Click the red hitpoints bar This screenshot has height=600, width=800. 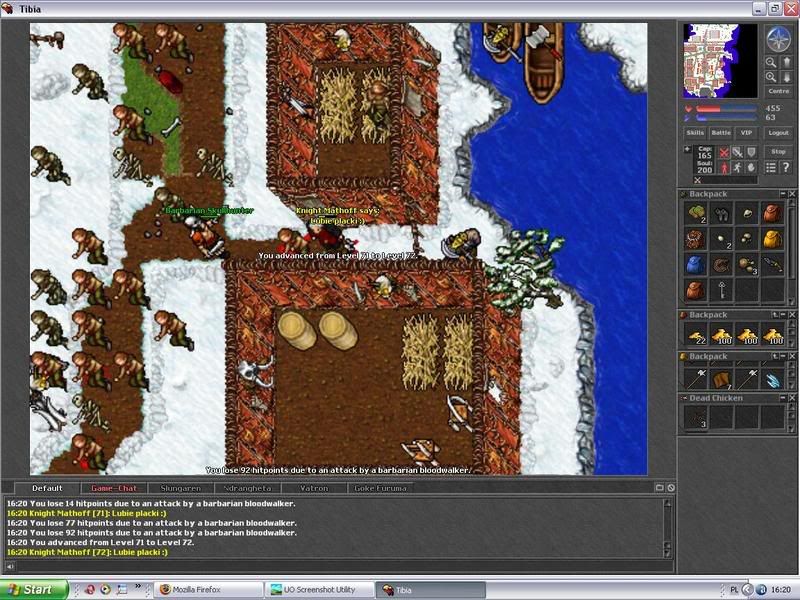(726, 109)
